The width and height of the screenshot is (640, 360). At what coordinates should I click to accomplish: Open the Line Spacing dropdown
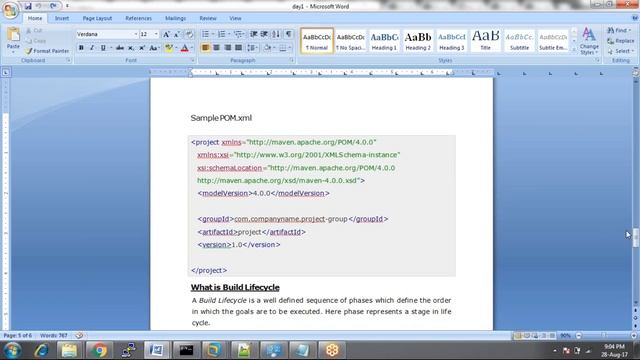pyautogui.click(x=252, y=48)
